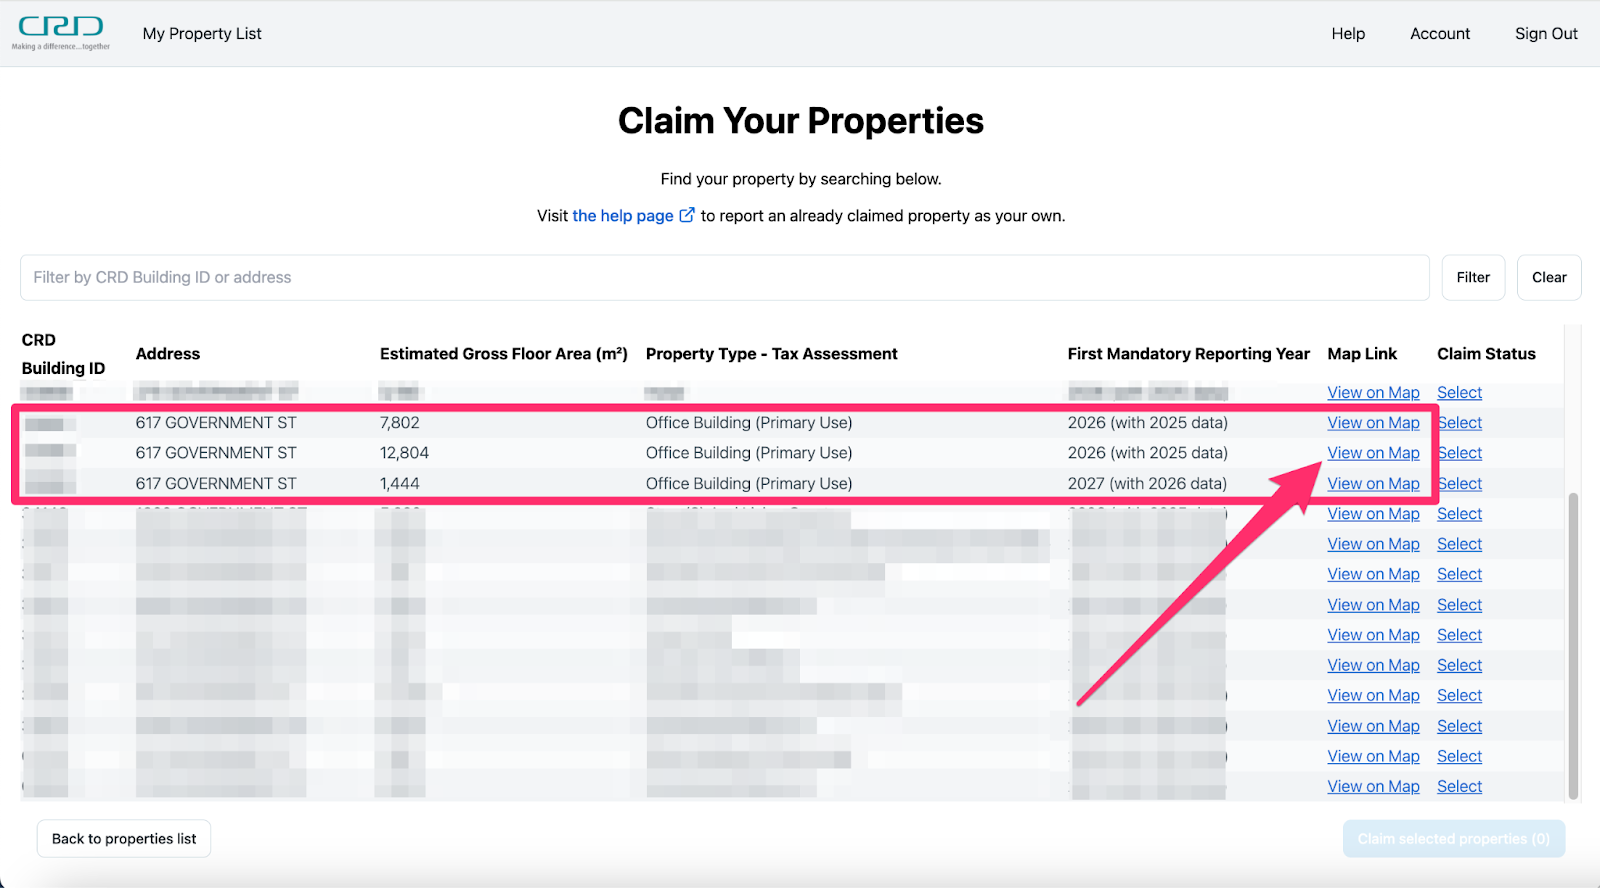Click Claim selected properties button
The width and height of the screenshot is (1600, 888).
(x=1453, y=839)
